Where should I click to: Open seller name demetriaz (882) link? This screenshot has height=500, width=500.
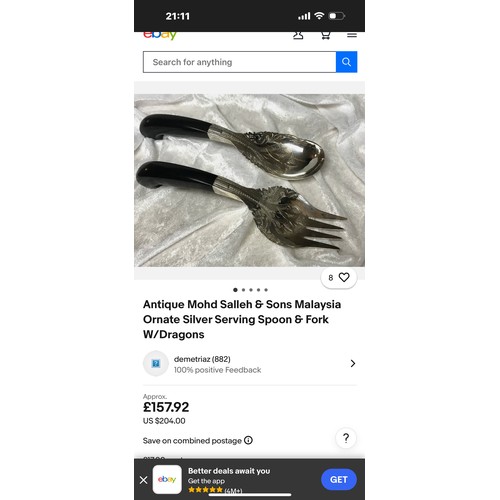[x=202, y=359]
